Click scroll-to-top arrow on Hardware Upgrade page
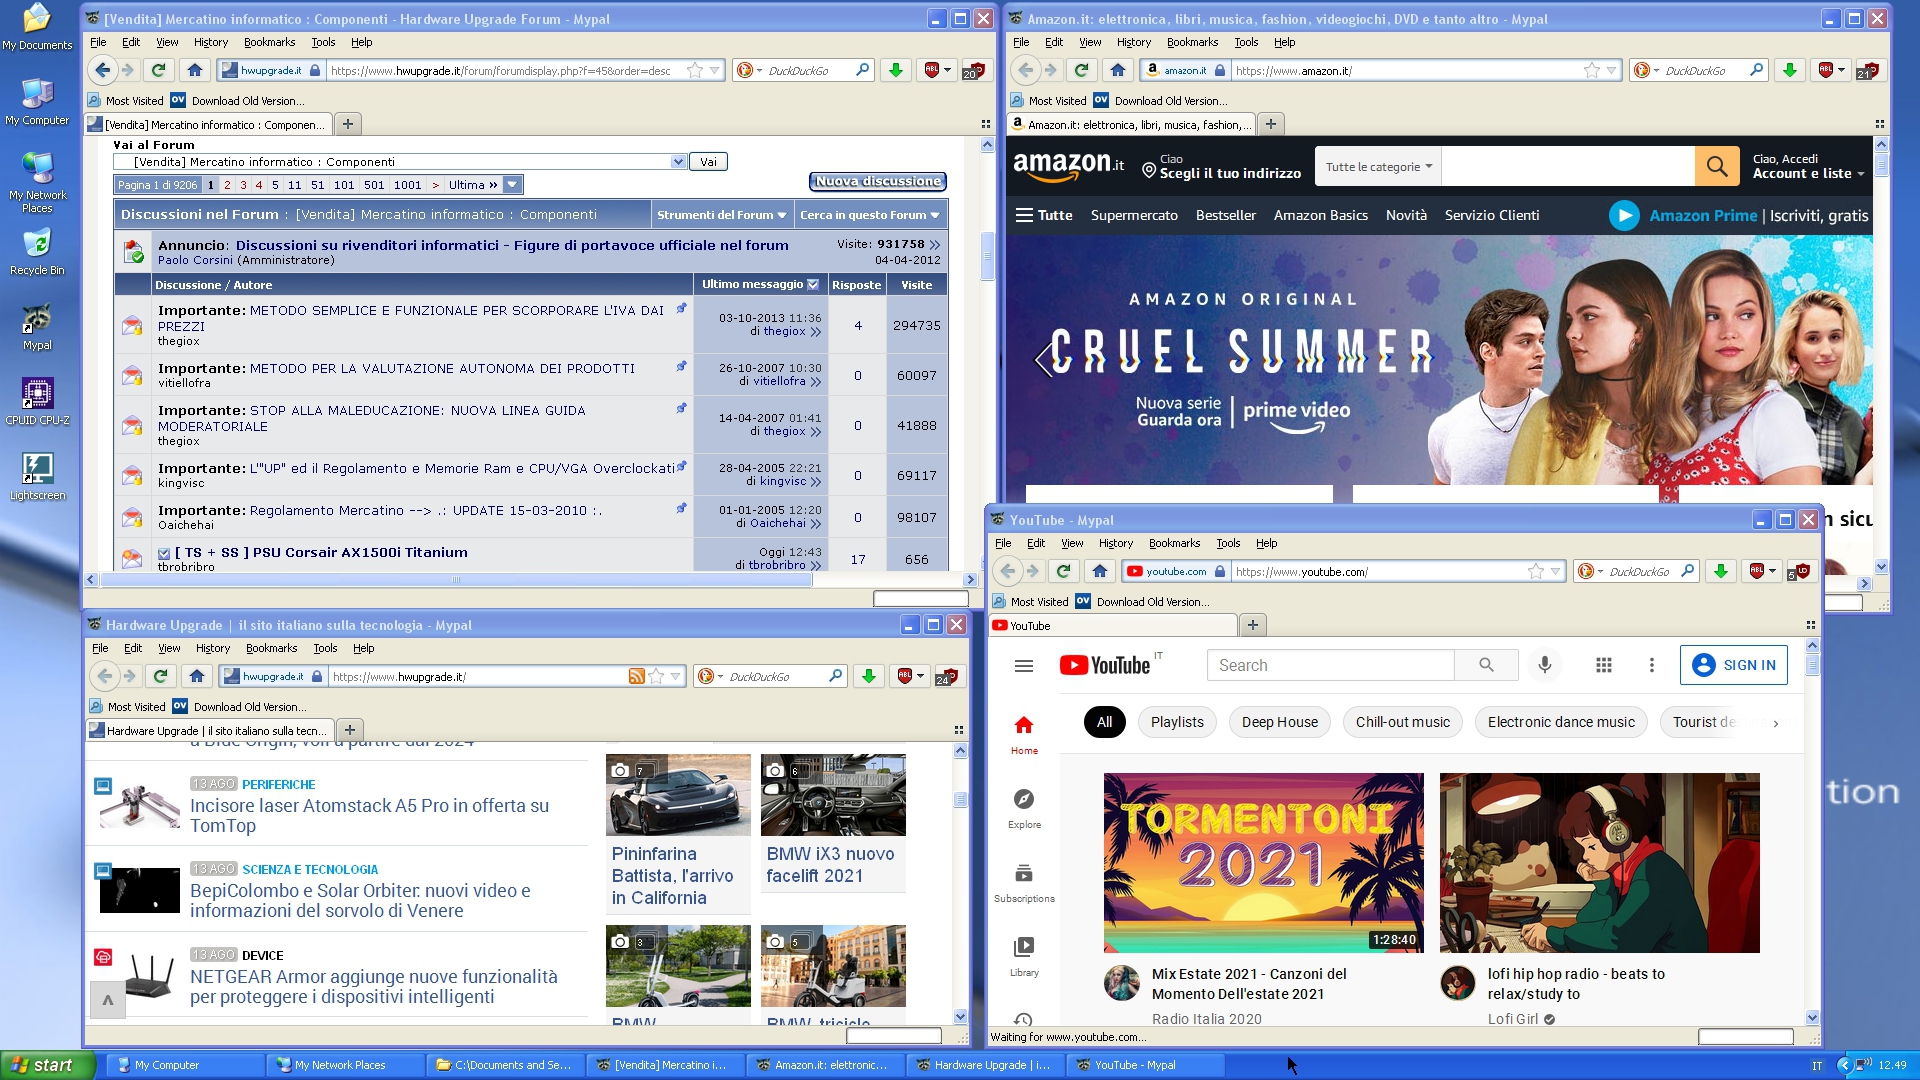 point(108,999)
